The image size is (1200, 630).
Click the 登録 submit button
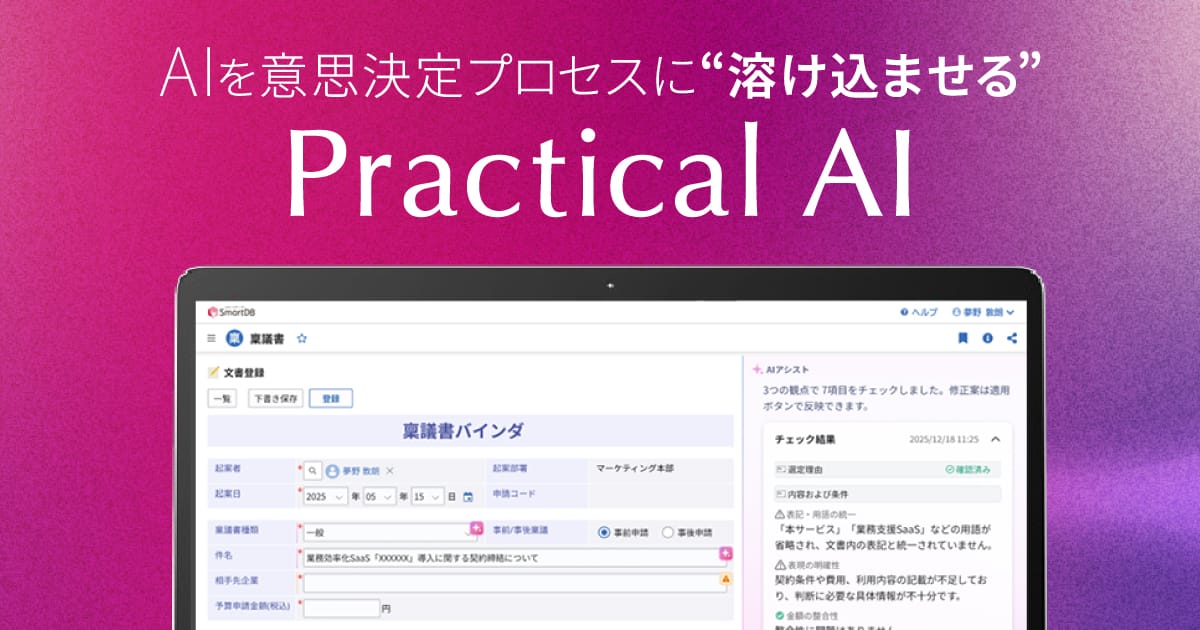[333, 398]
